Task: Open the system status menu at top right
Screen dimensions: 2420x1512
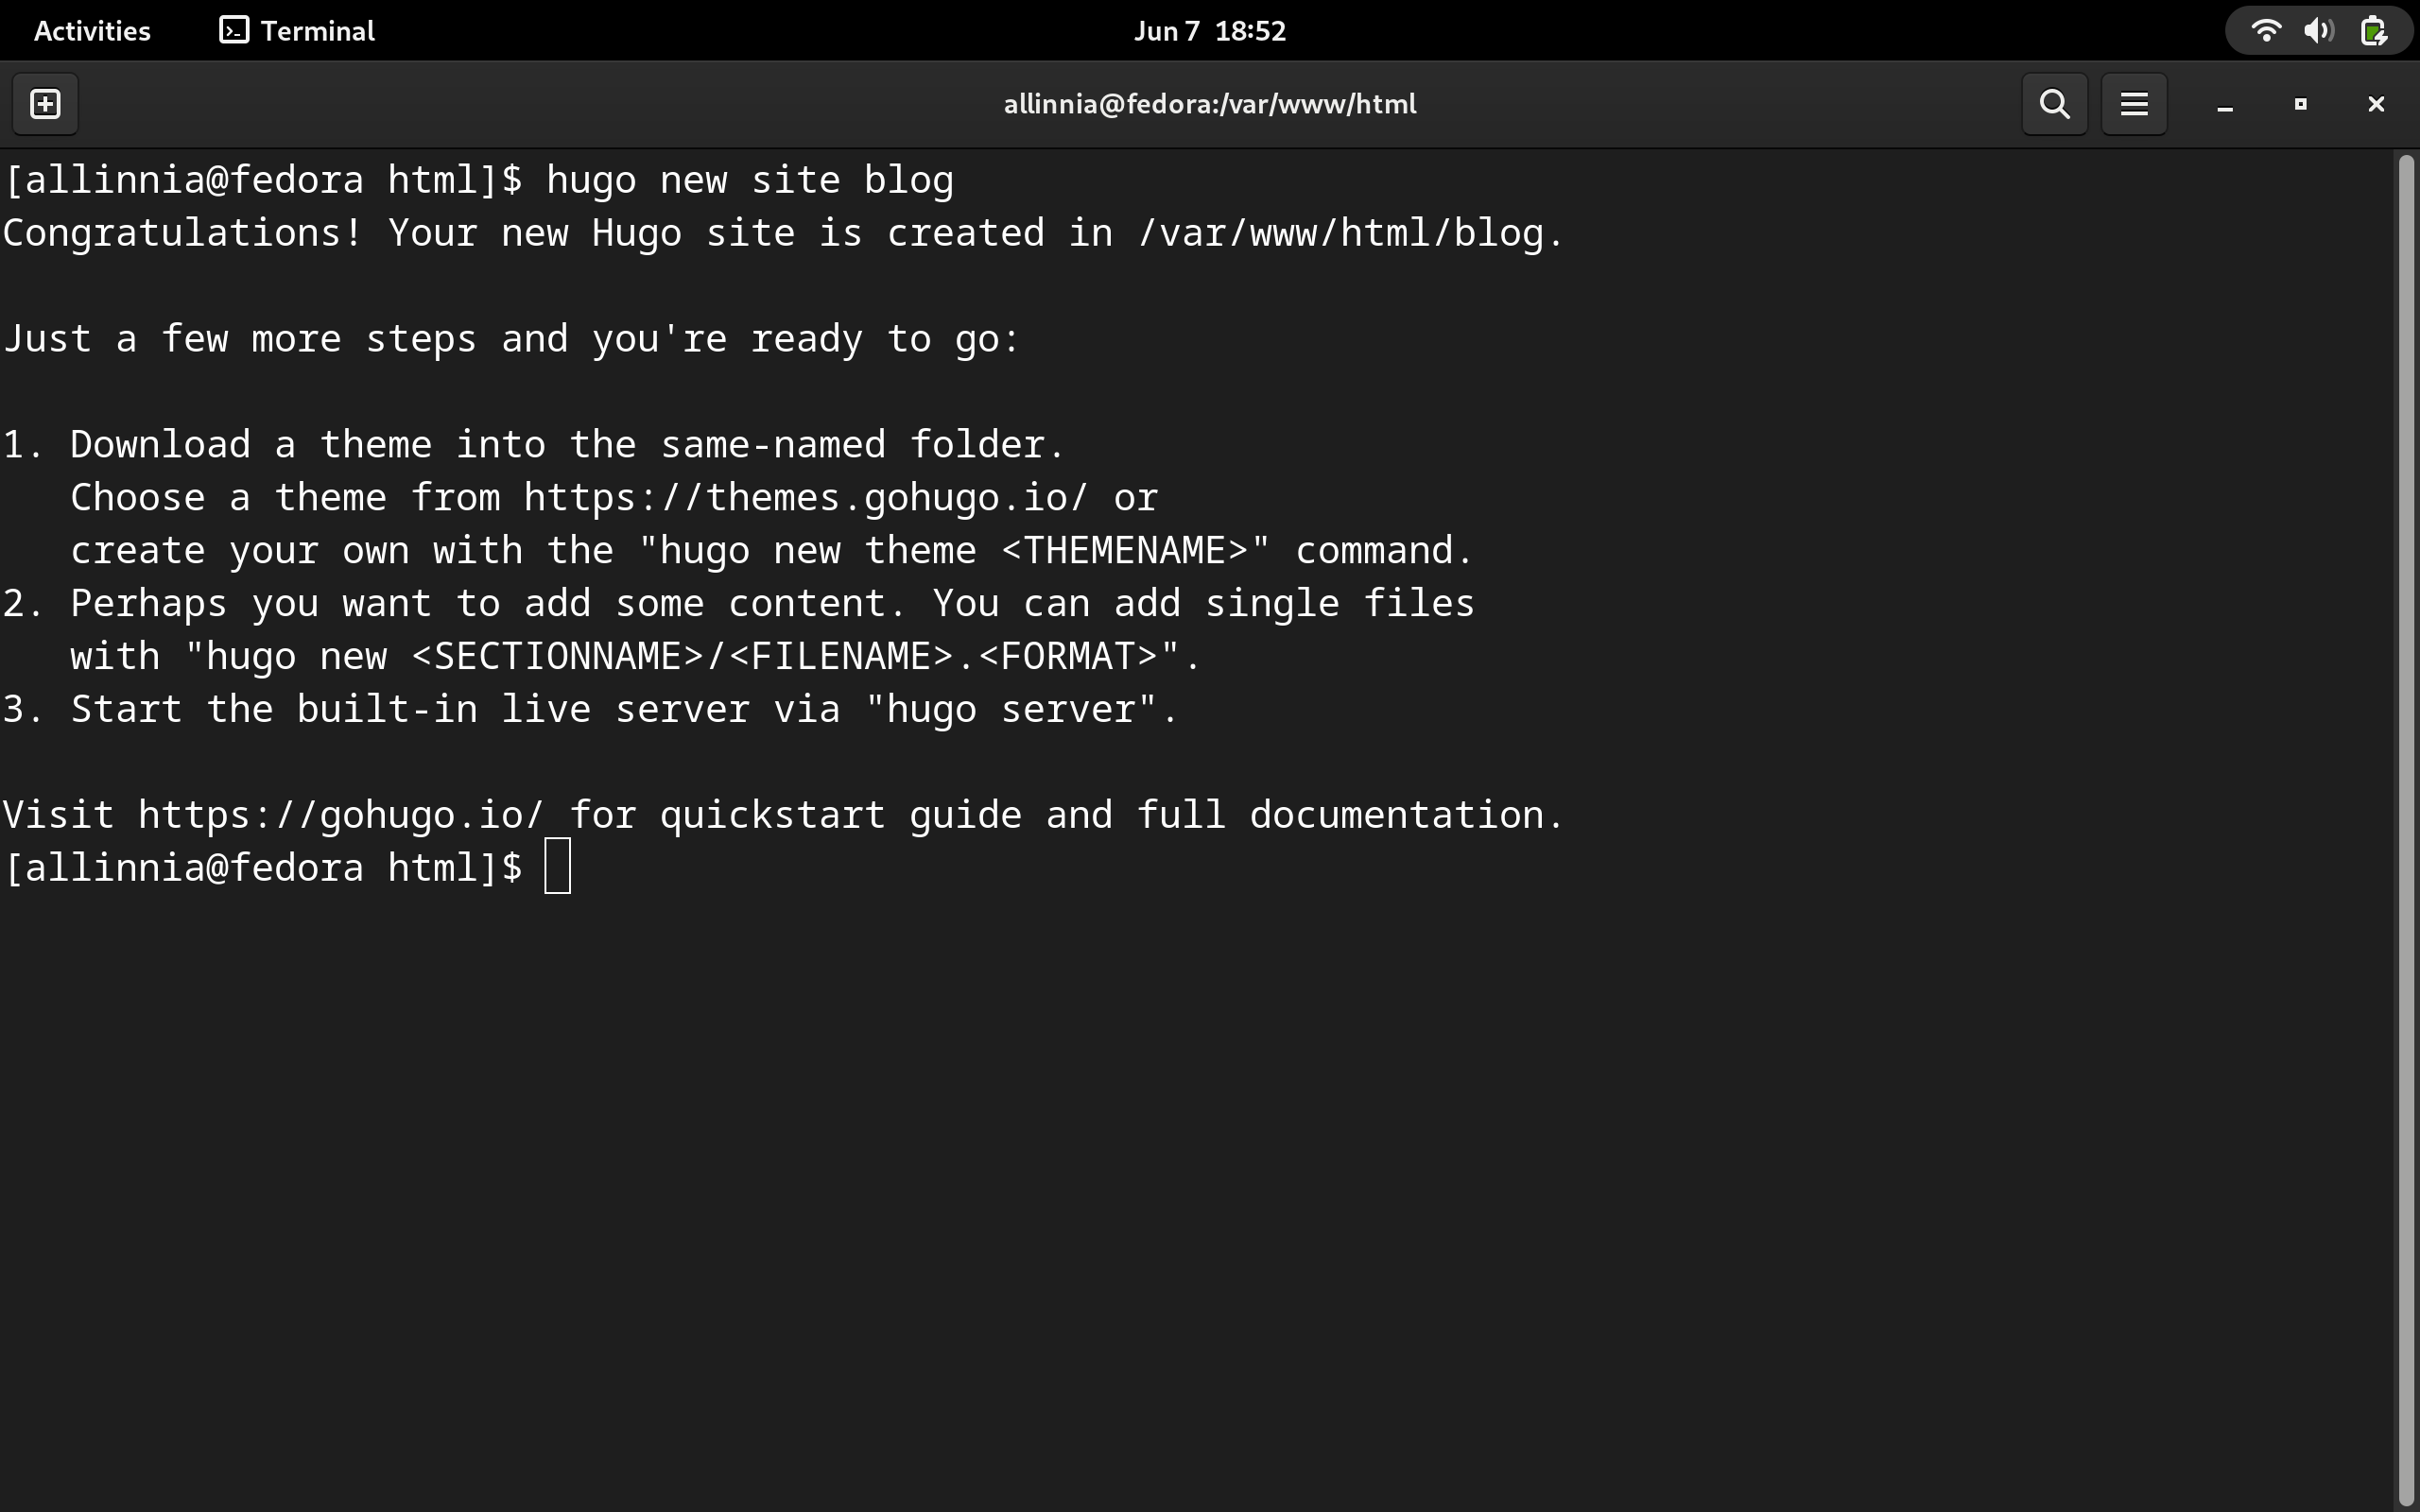Action: pos(2318,30)
